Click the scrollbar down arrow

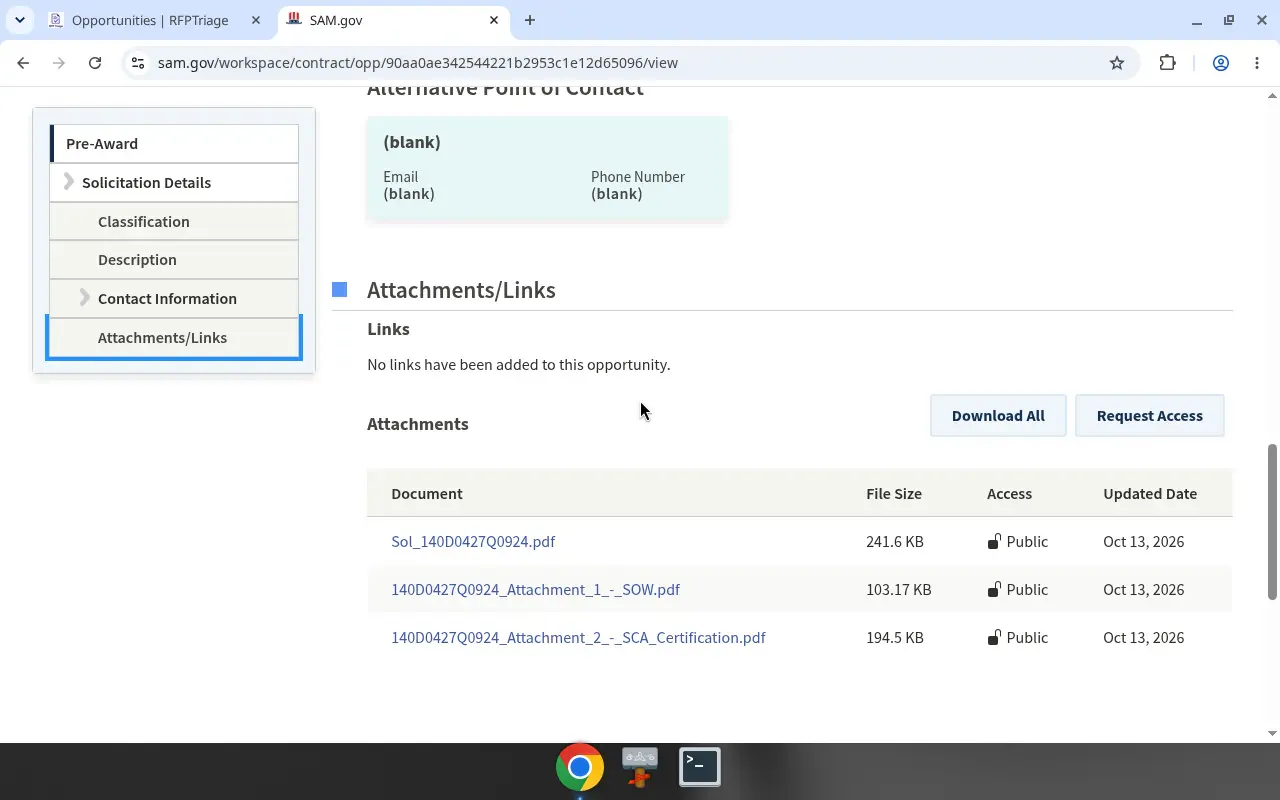click(1272, 733)
